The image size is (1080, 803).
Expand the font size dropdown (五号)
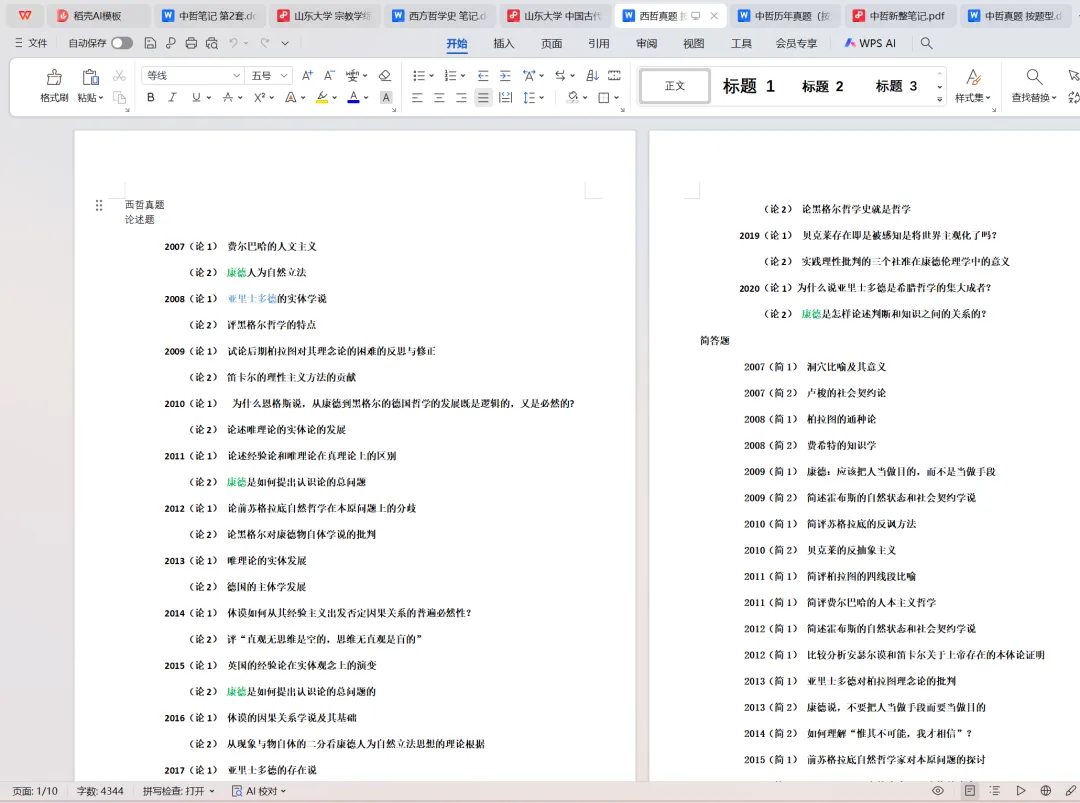click(283, 76)
